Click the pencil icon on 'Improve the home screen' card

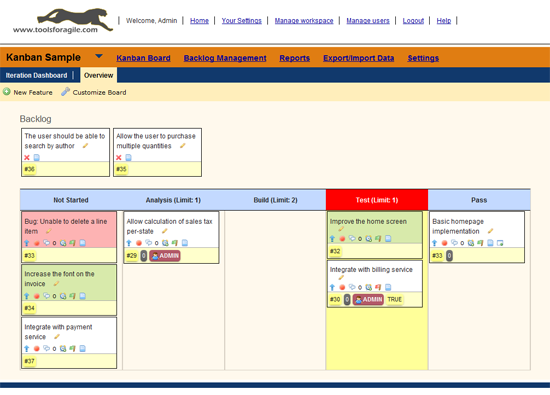click(x=341, y=229)
